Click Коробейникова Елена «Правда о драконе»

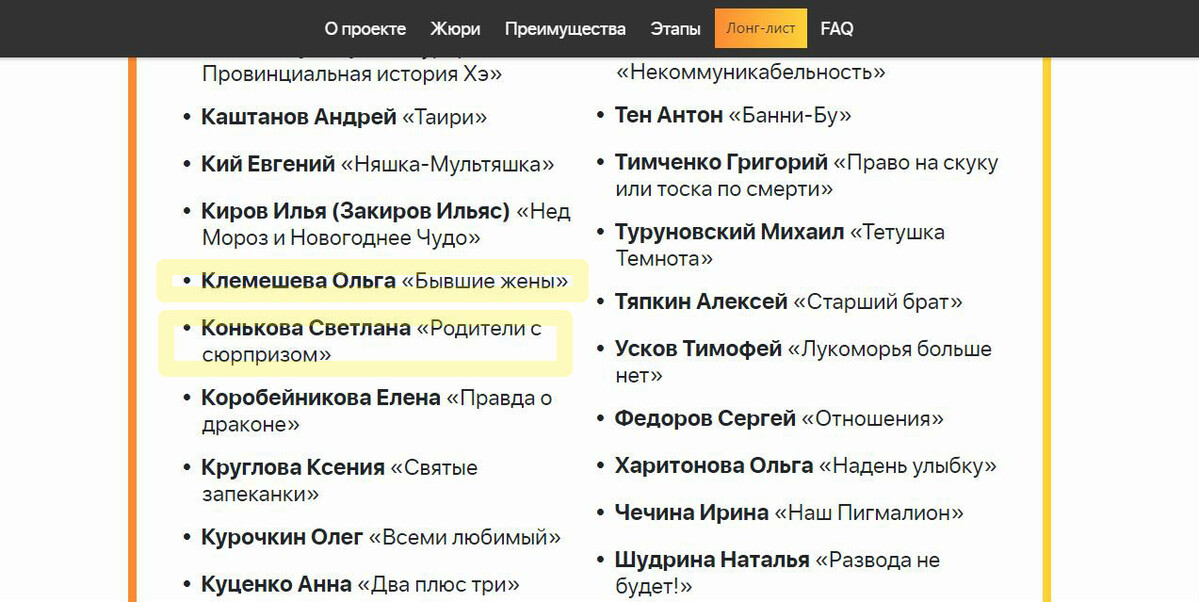376,410
